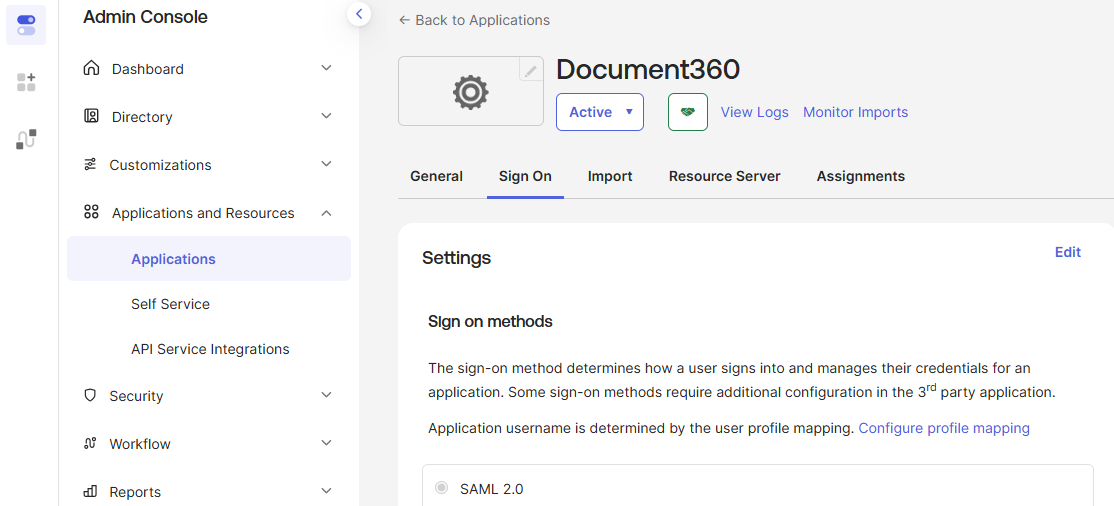Click the Applications and Resources grid icon
The height and width of the screenshot is (506, 1114).
(91, 212)
